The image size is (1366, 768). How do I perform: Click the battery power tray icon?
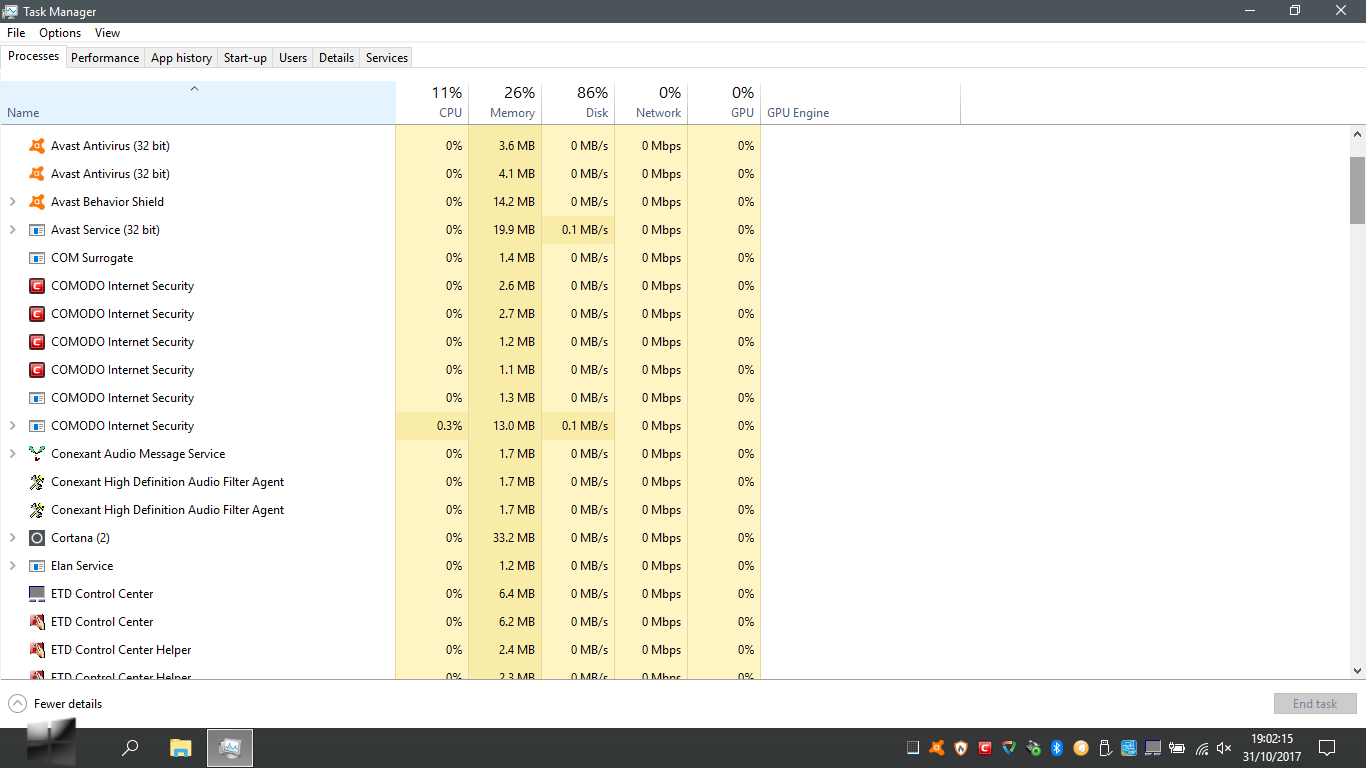pos(1177,748)
